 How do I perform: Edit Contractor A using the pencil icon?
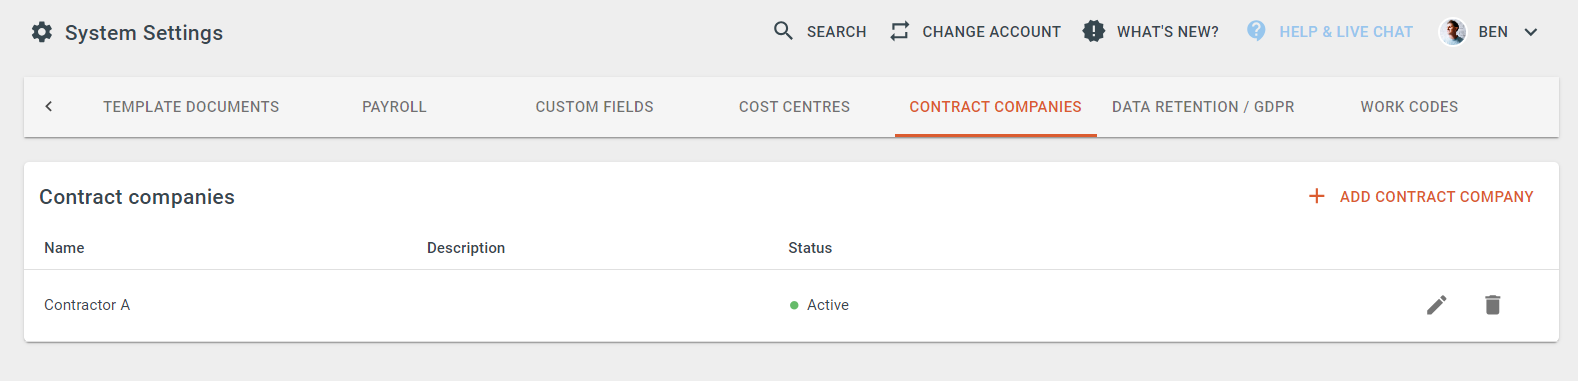(x=1437, y=305)
